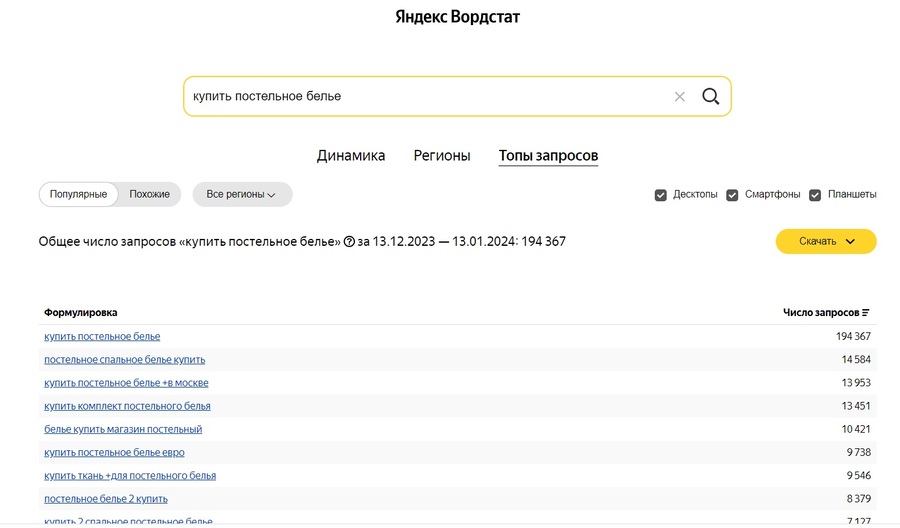
Task: Switch to the Динамика tab
Action: pos(351,155)
